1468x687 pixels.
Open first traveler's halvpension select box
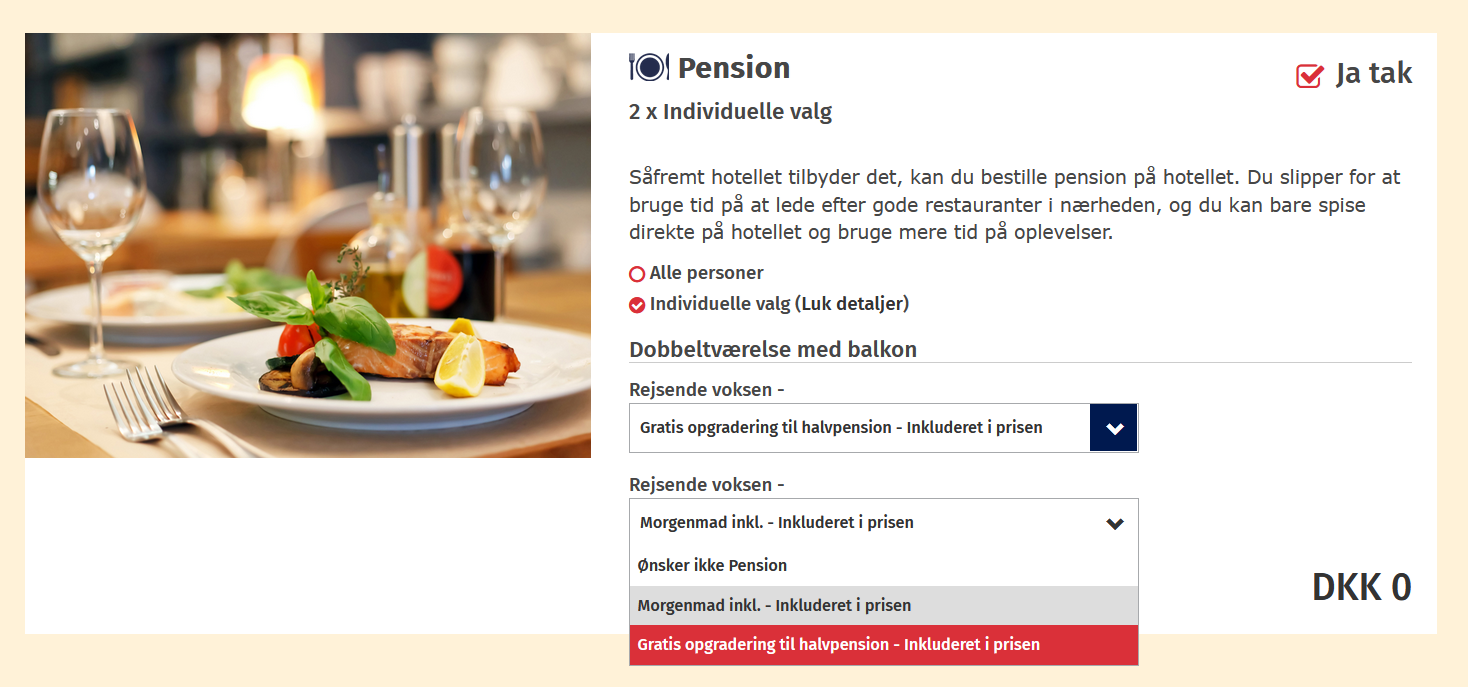click(858, 428)
